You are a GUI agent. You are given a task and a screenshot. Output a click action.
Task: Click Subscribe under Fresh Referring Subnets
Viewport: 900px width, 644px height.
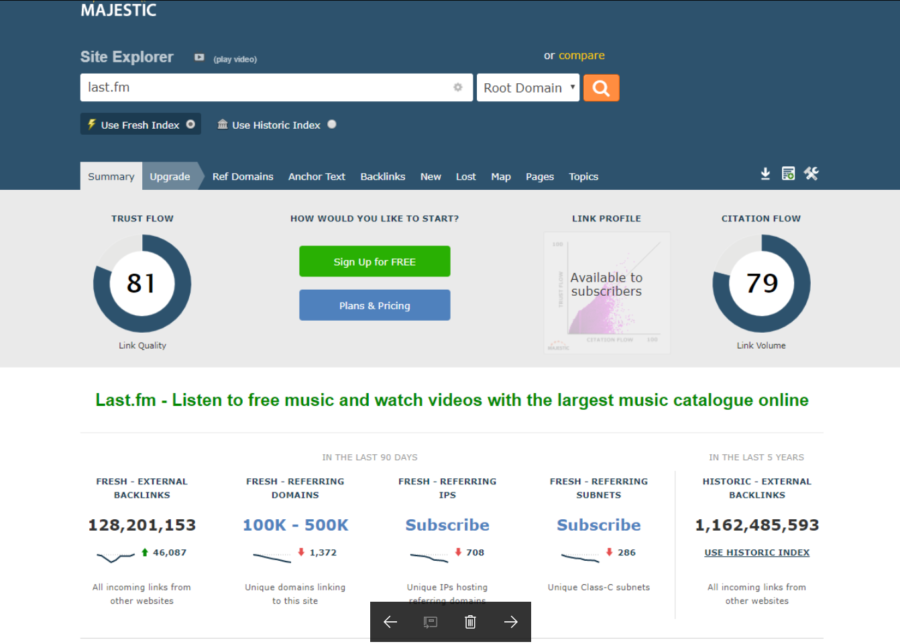599,525
